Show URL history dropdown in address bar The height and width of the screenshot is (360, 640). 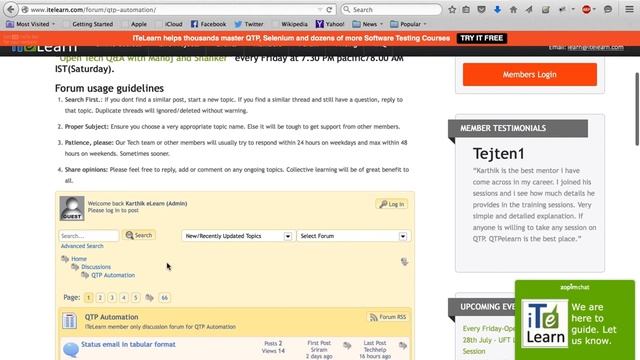tap(320, 9)
